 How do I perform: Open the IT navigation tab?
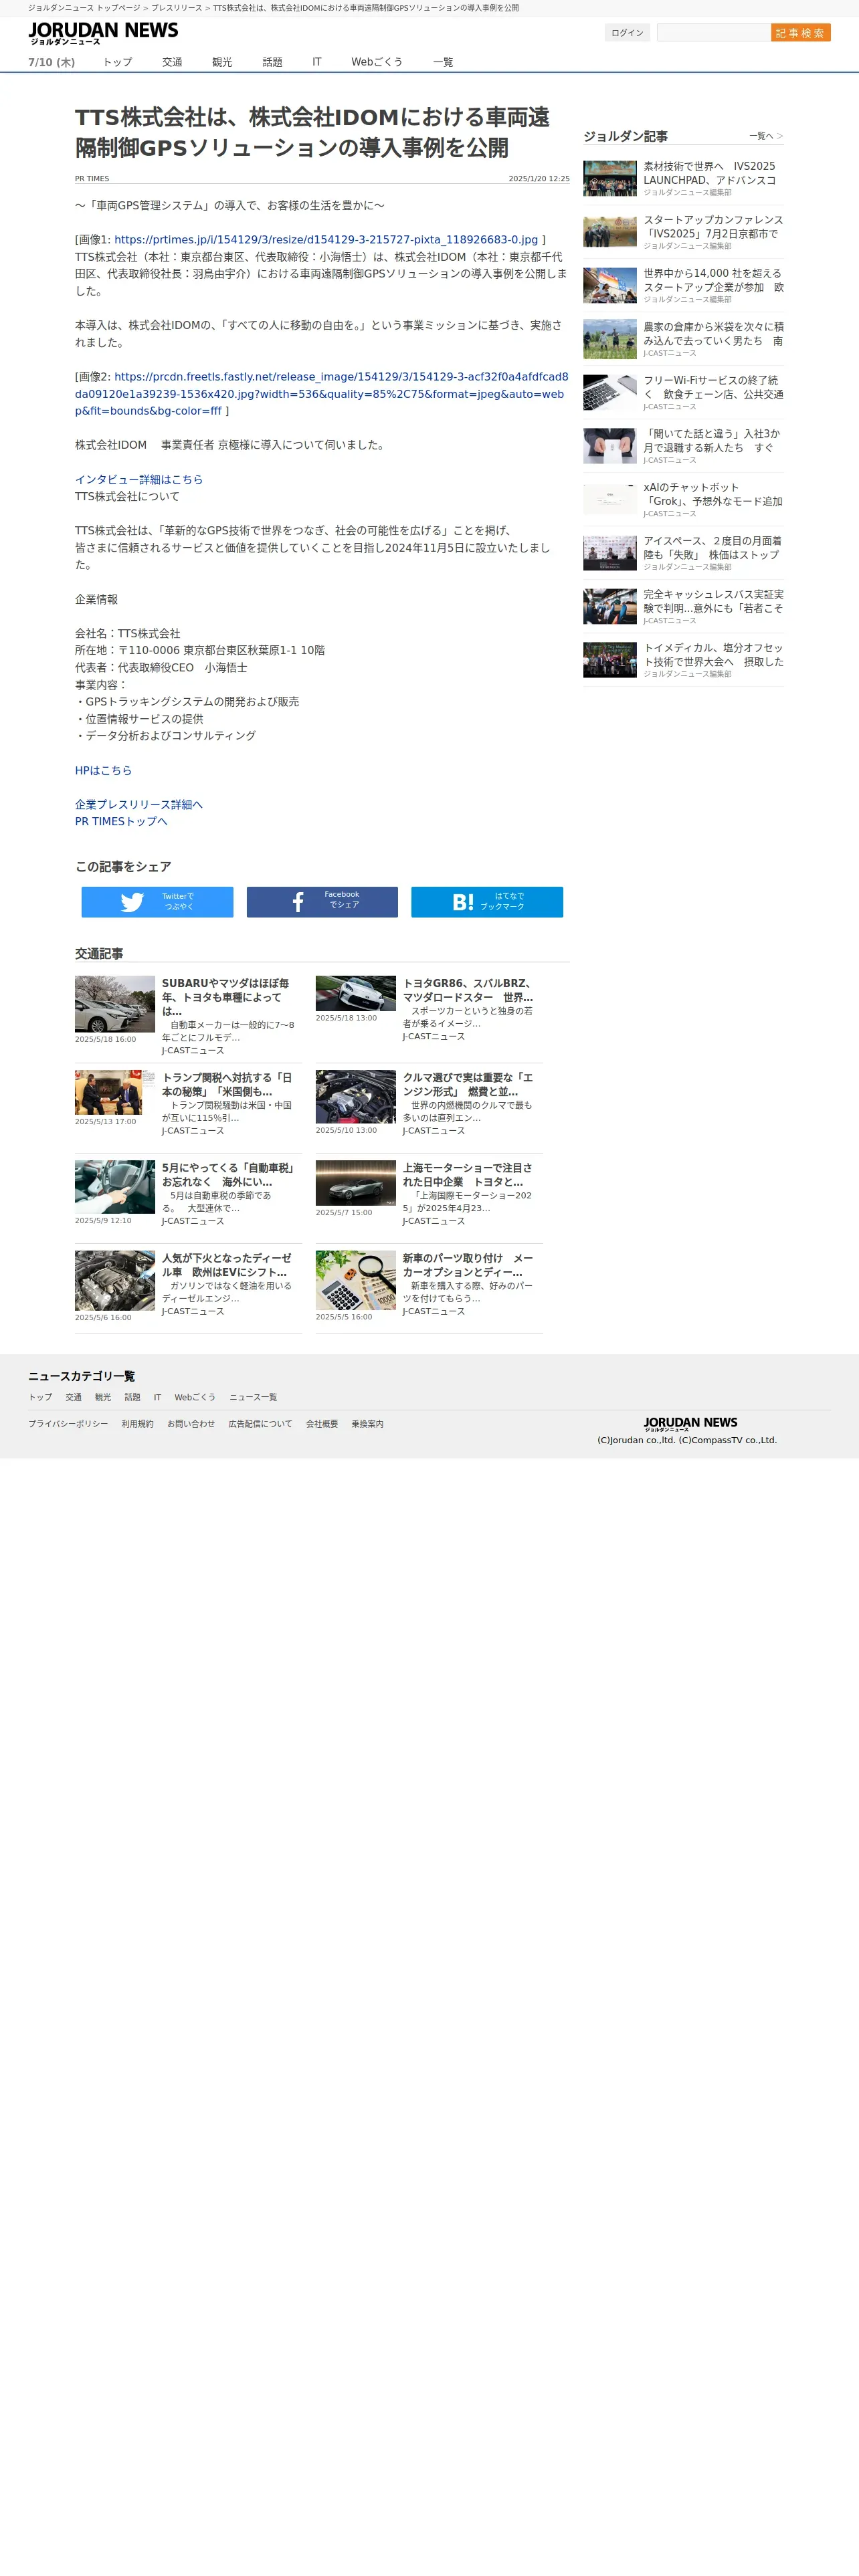pyautogui.click(x=317, y=62)
